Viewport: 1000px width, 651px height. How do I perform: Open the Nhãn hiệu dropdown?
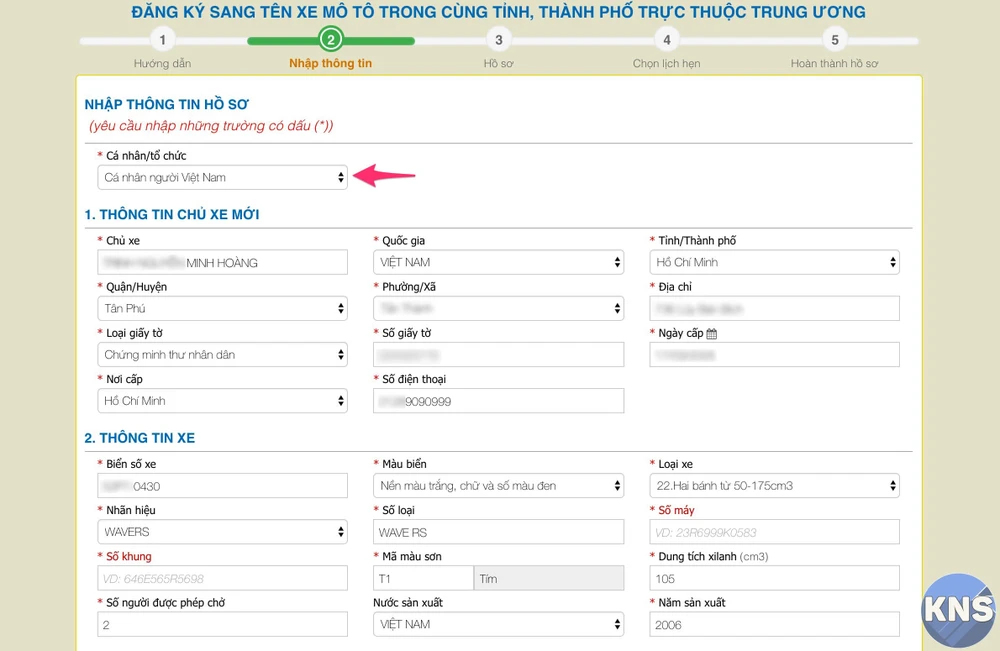[222, 532]
